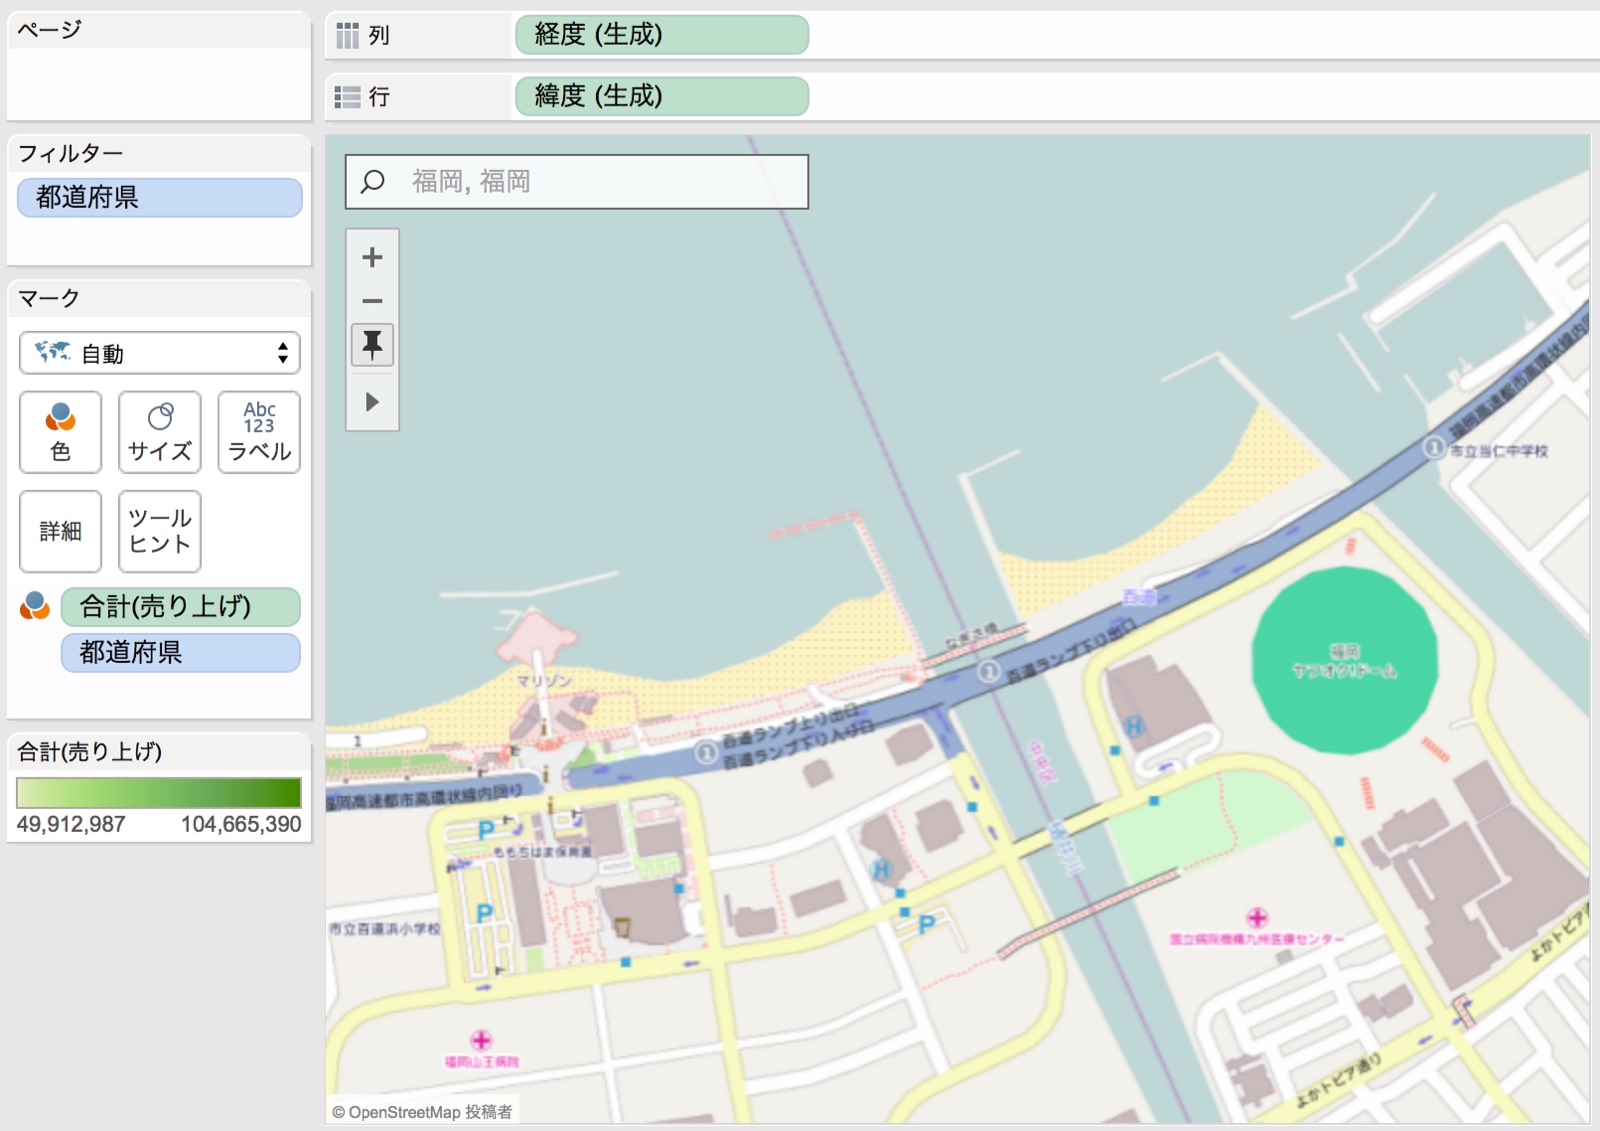Open the 自動 mark type dropdown
This screenshot has width=1600, height=1131.
160,353
